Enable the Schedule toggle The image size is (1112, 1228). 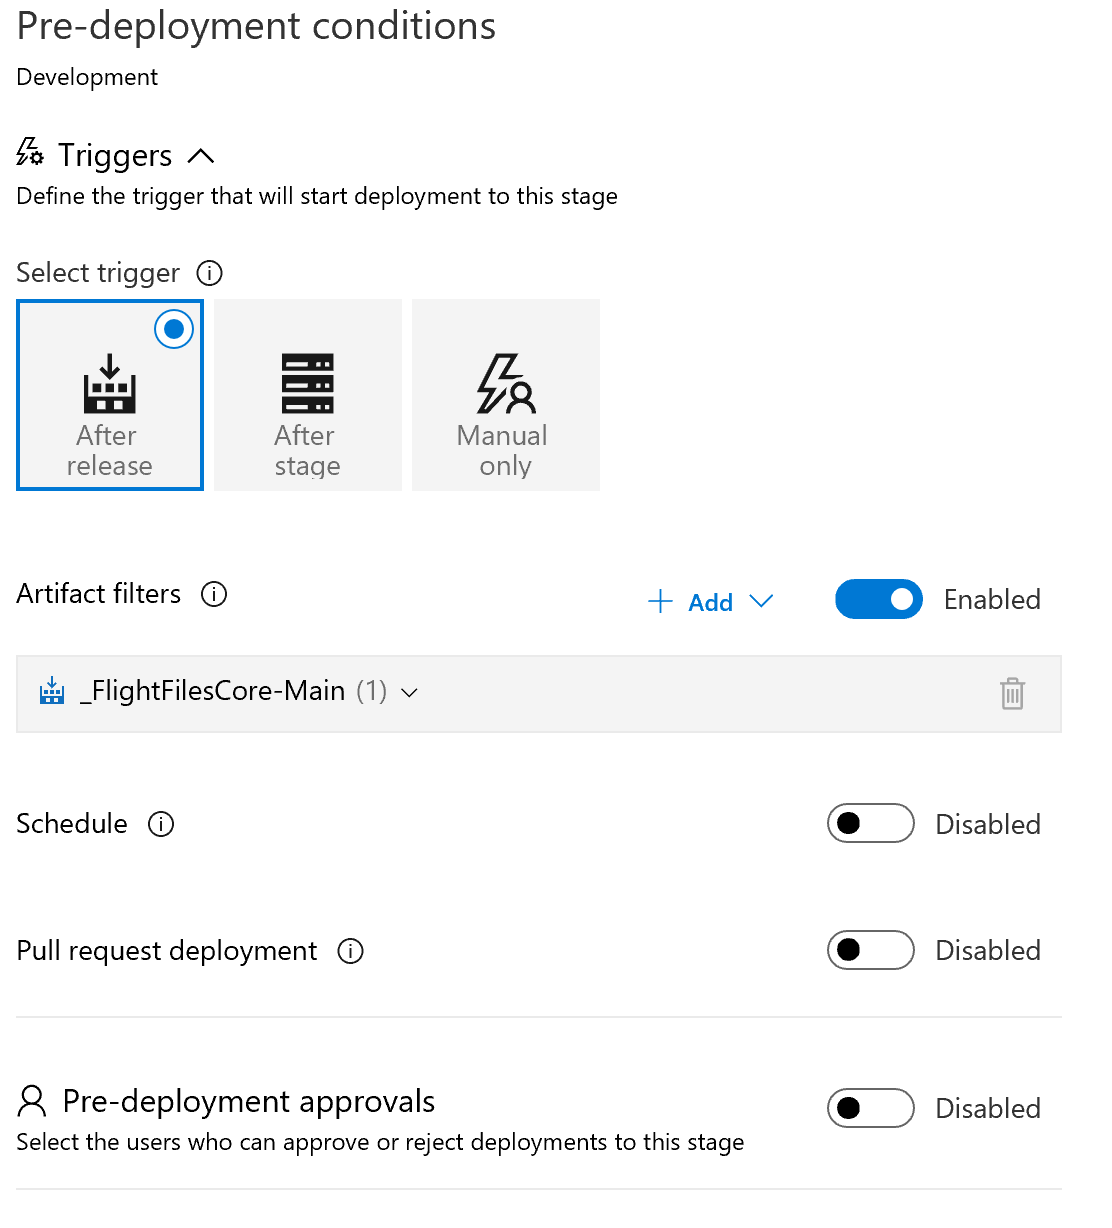click(871, 823)
